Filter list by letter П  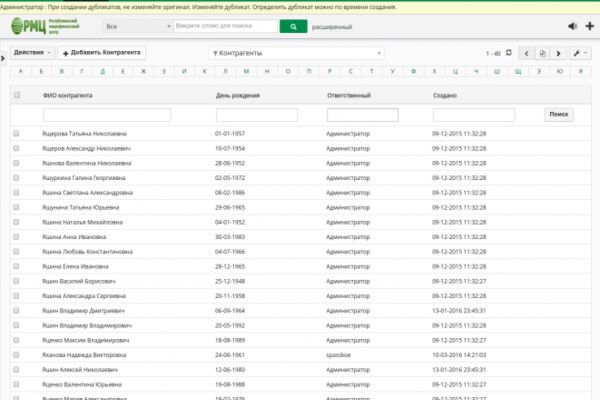click(x=309, y=71)
